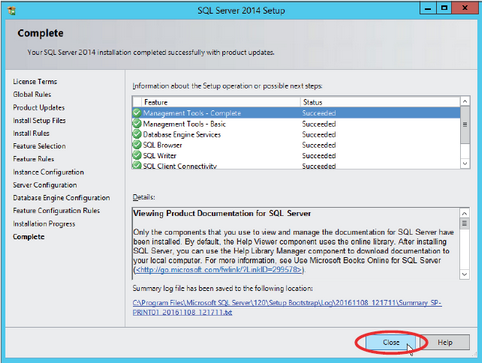Click the License Terms step
482x363 pixels.
coord(35,81)
